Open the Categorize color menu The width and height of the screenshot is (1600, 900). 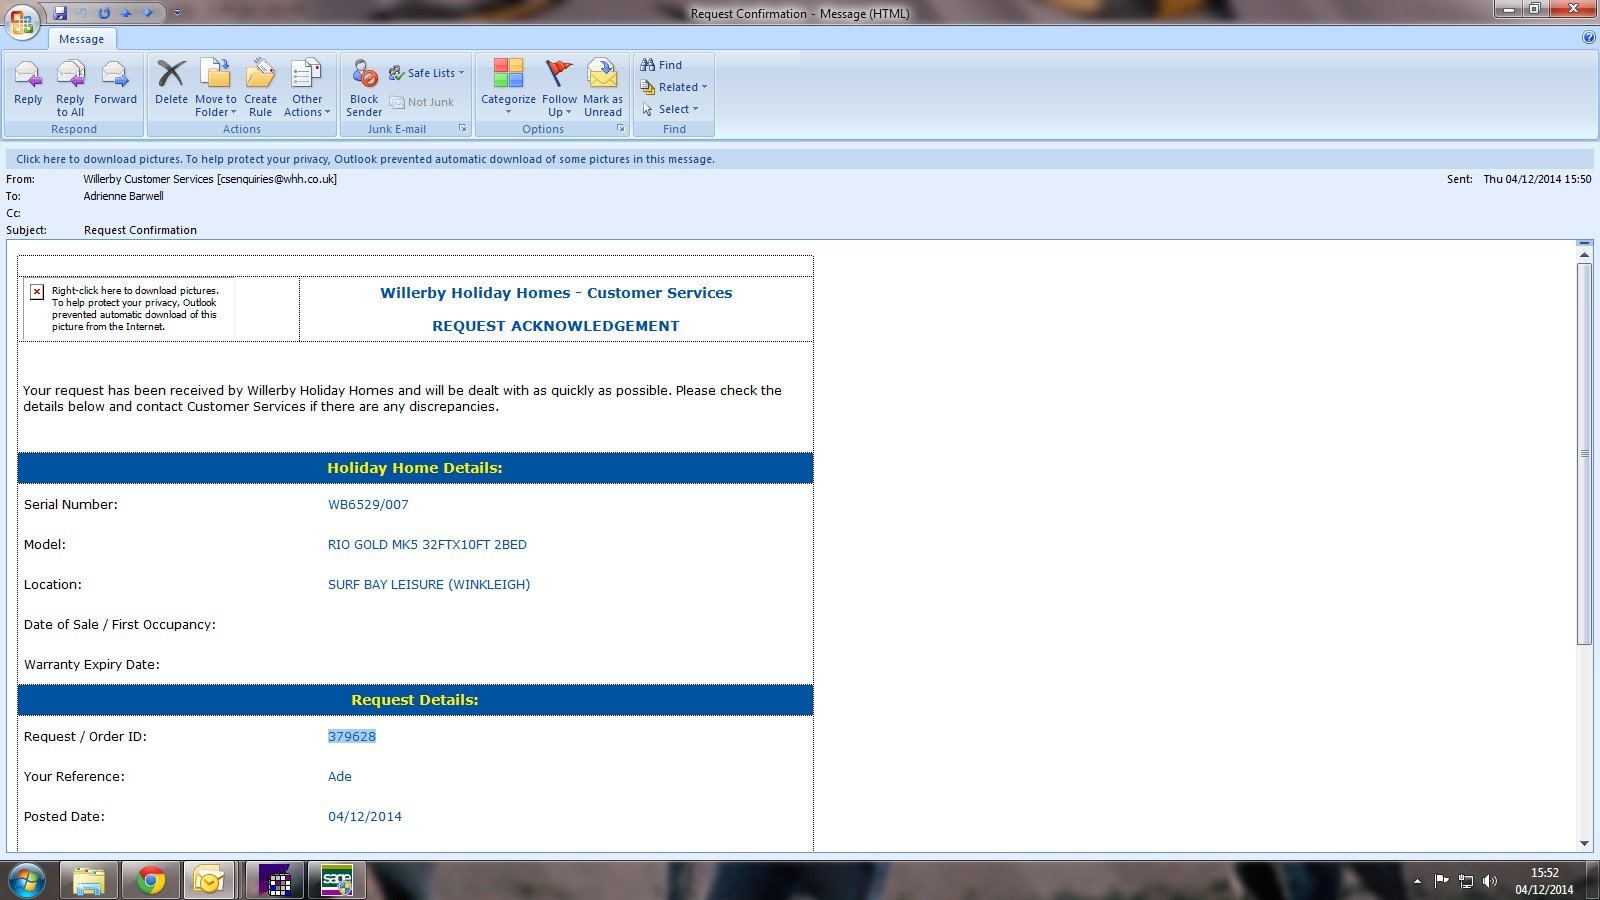click(x=508, y=86)
